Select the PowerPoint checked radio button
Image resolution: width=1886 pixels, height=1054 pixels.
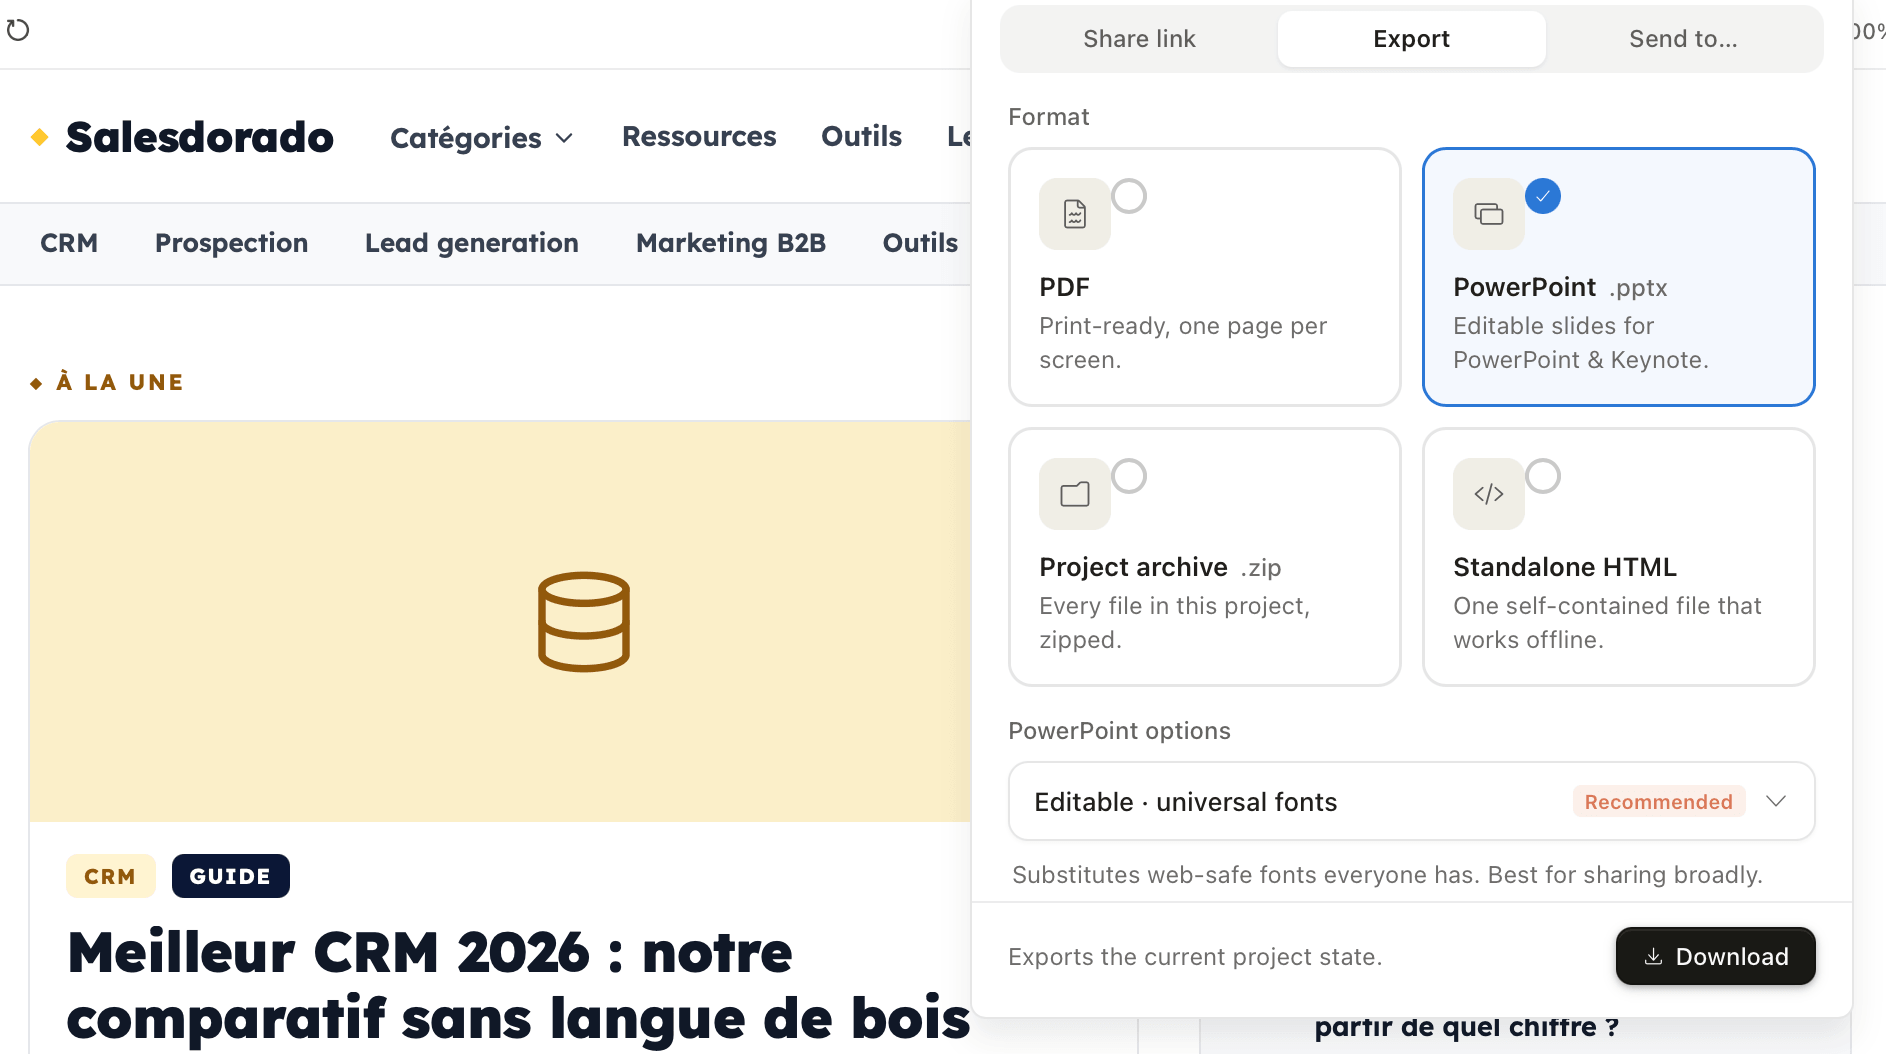[x=1543, y=196]
